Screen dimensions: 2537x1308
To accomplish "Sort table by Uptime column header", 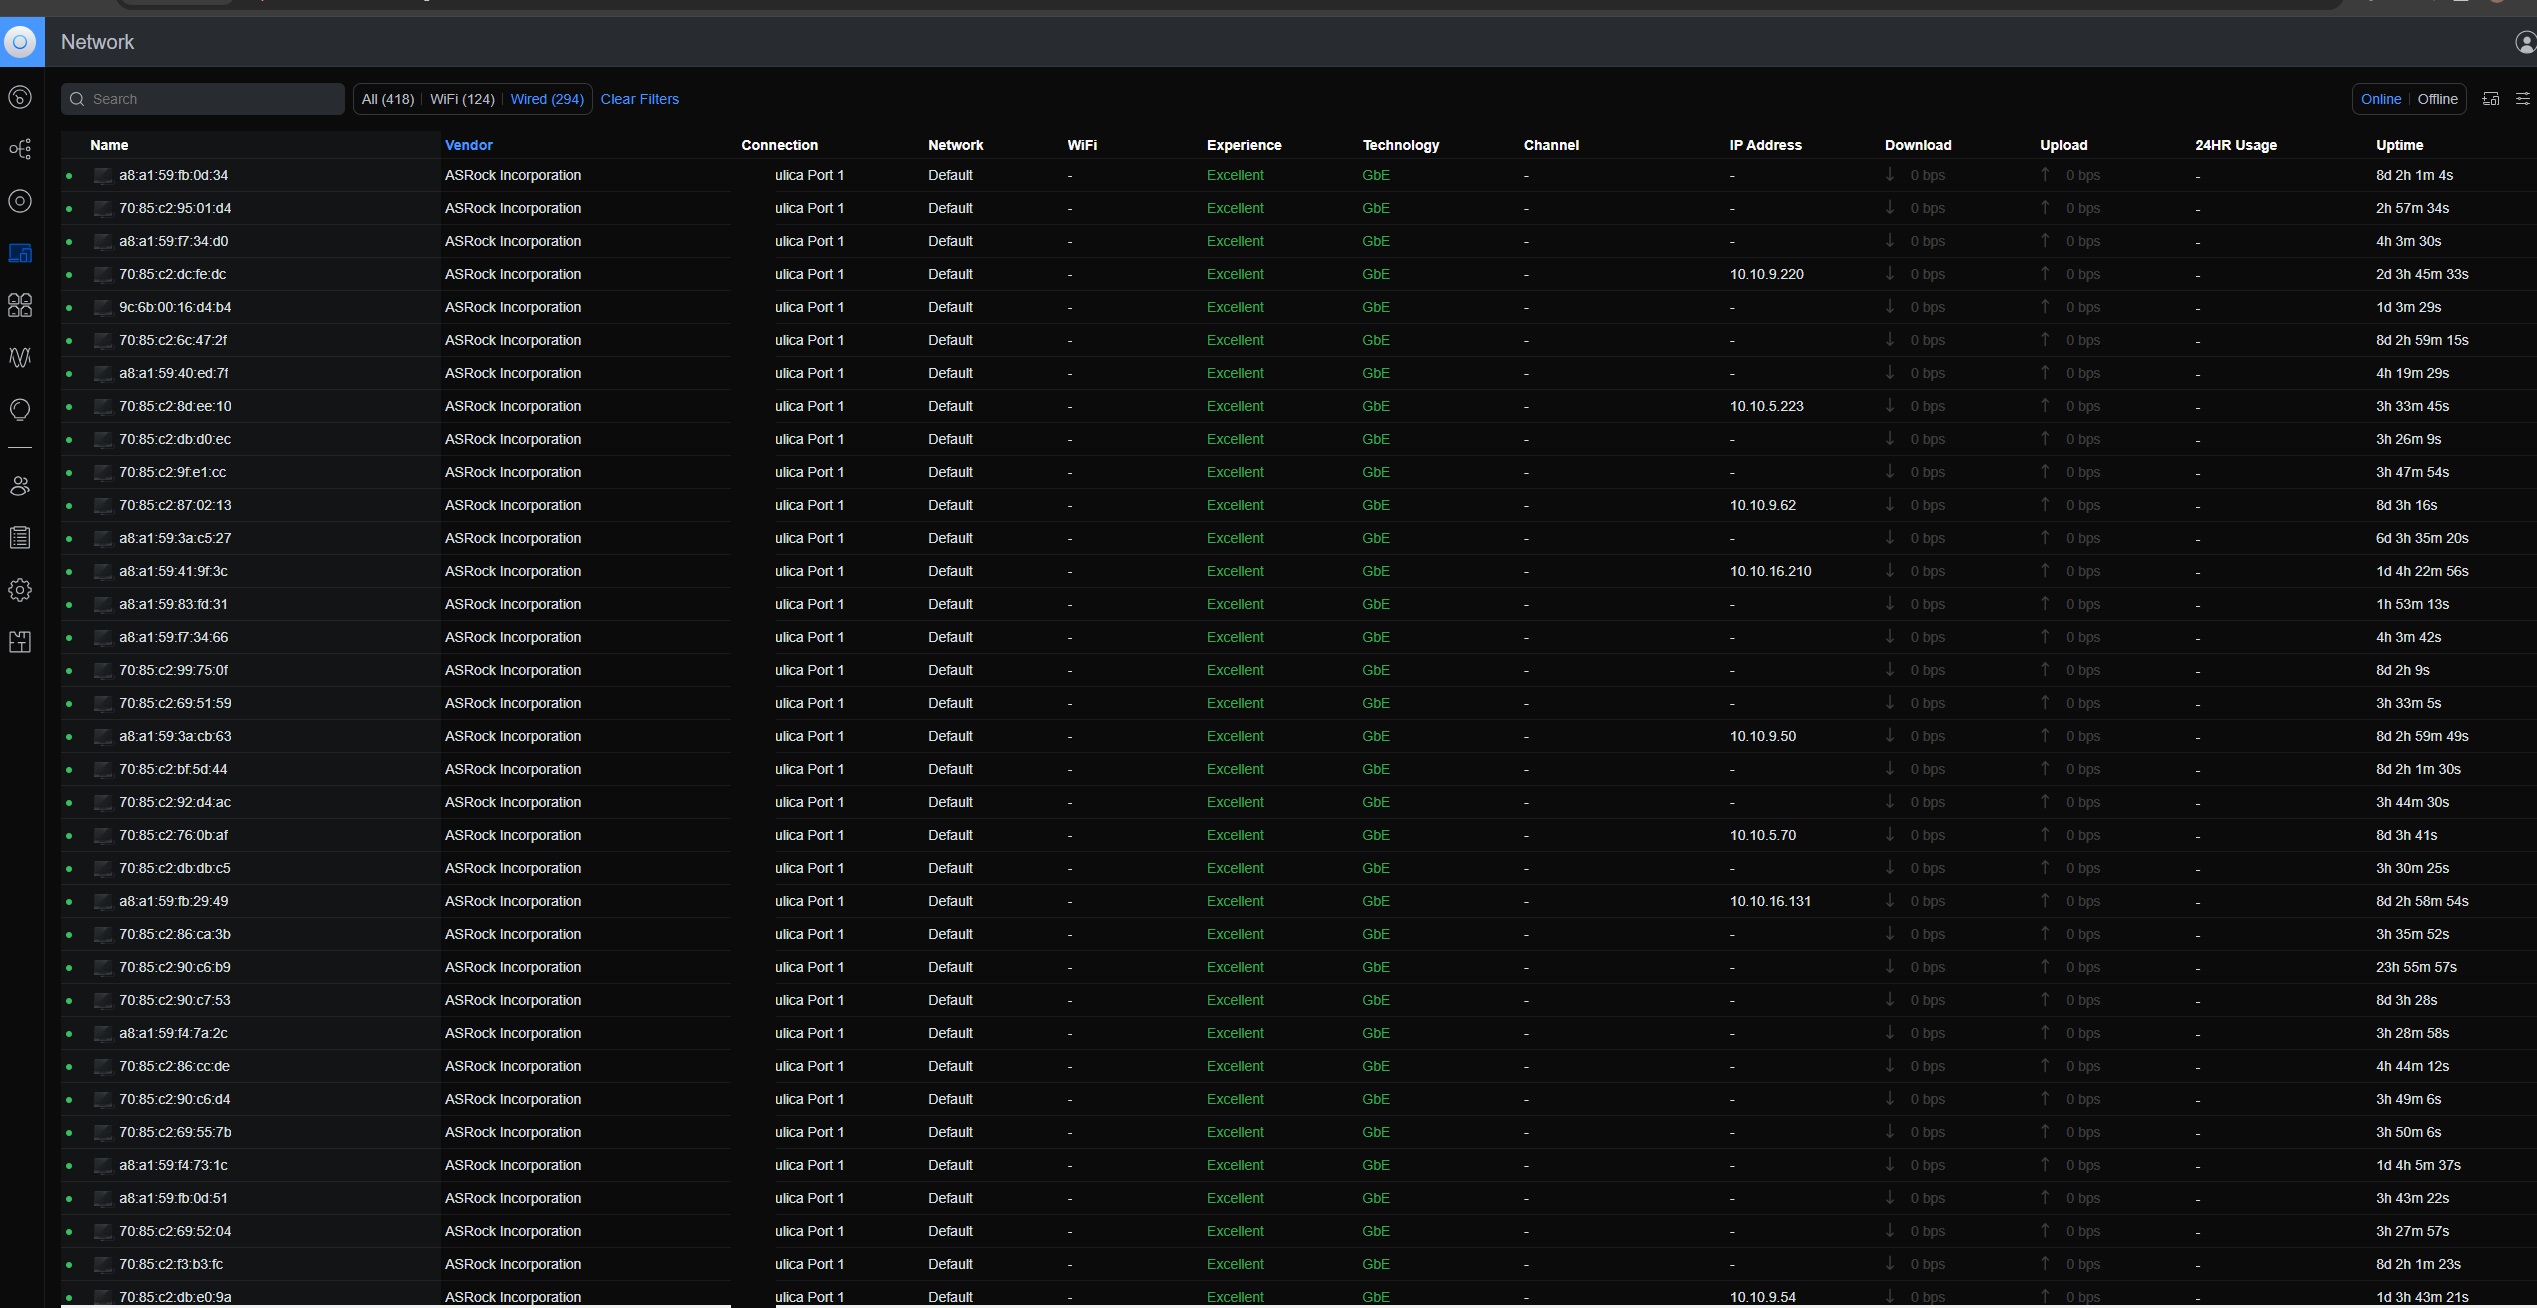I will point(2399,145).
